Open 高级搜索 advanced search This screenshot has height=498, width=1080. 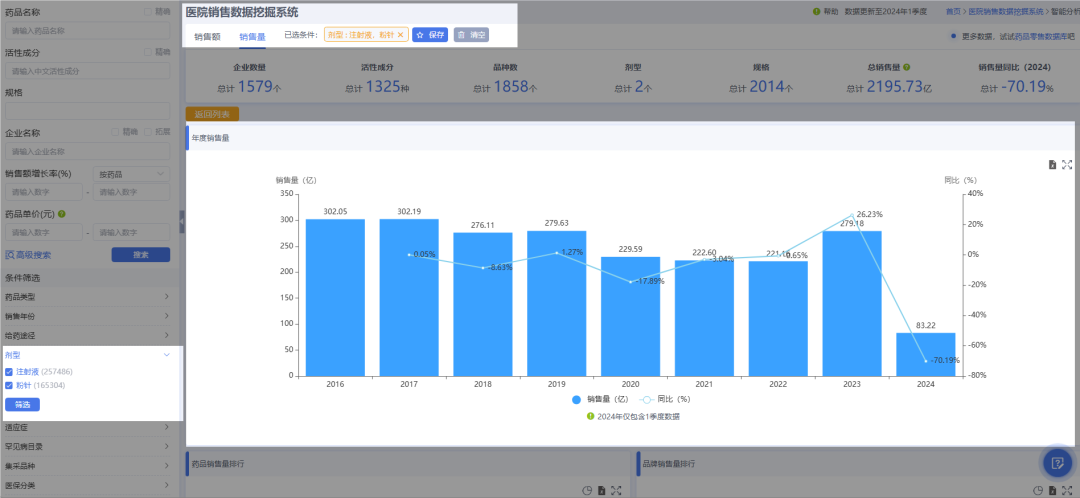(28, 255)
